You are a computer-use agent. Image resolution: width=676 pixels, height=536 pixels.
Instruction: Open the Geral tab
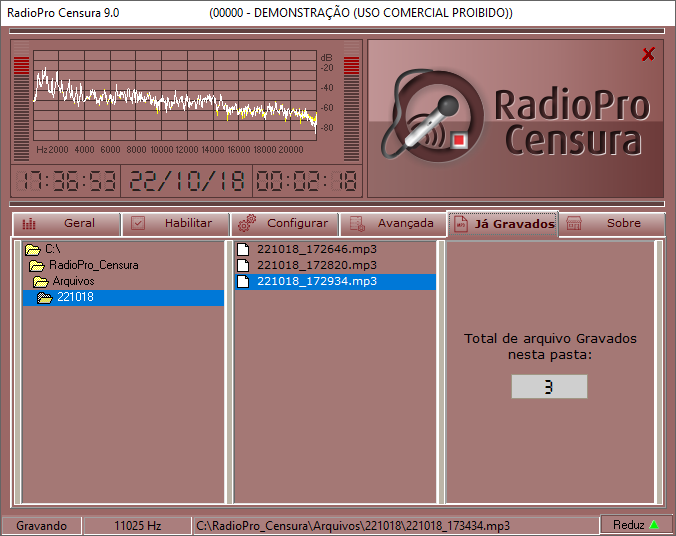66,224
